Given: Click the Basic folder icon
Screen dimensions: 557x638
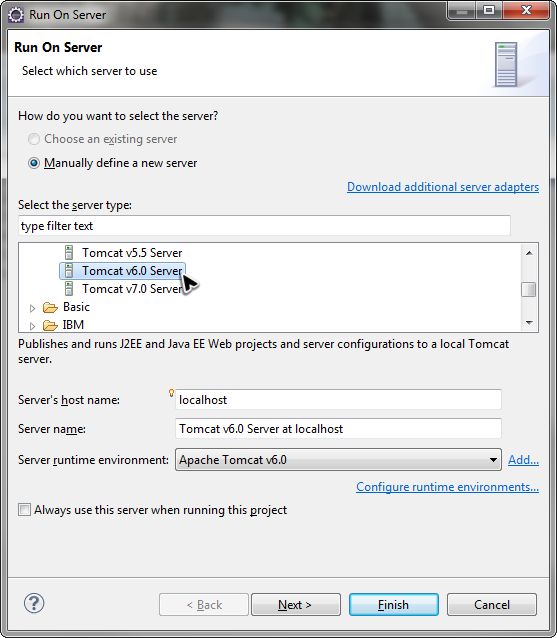Looking at the screenshot, I should pos(50,307).
